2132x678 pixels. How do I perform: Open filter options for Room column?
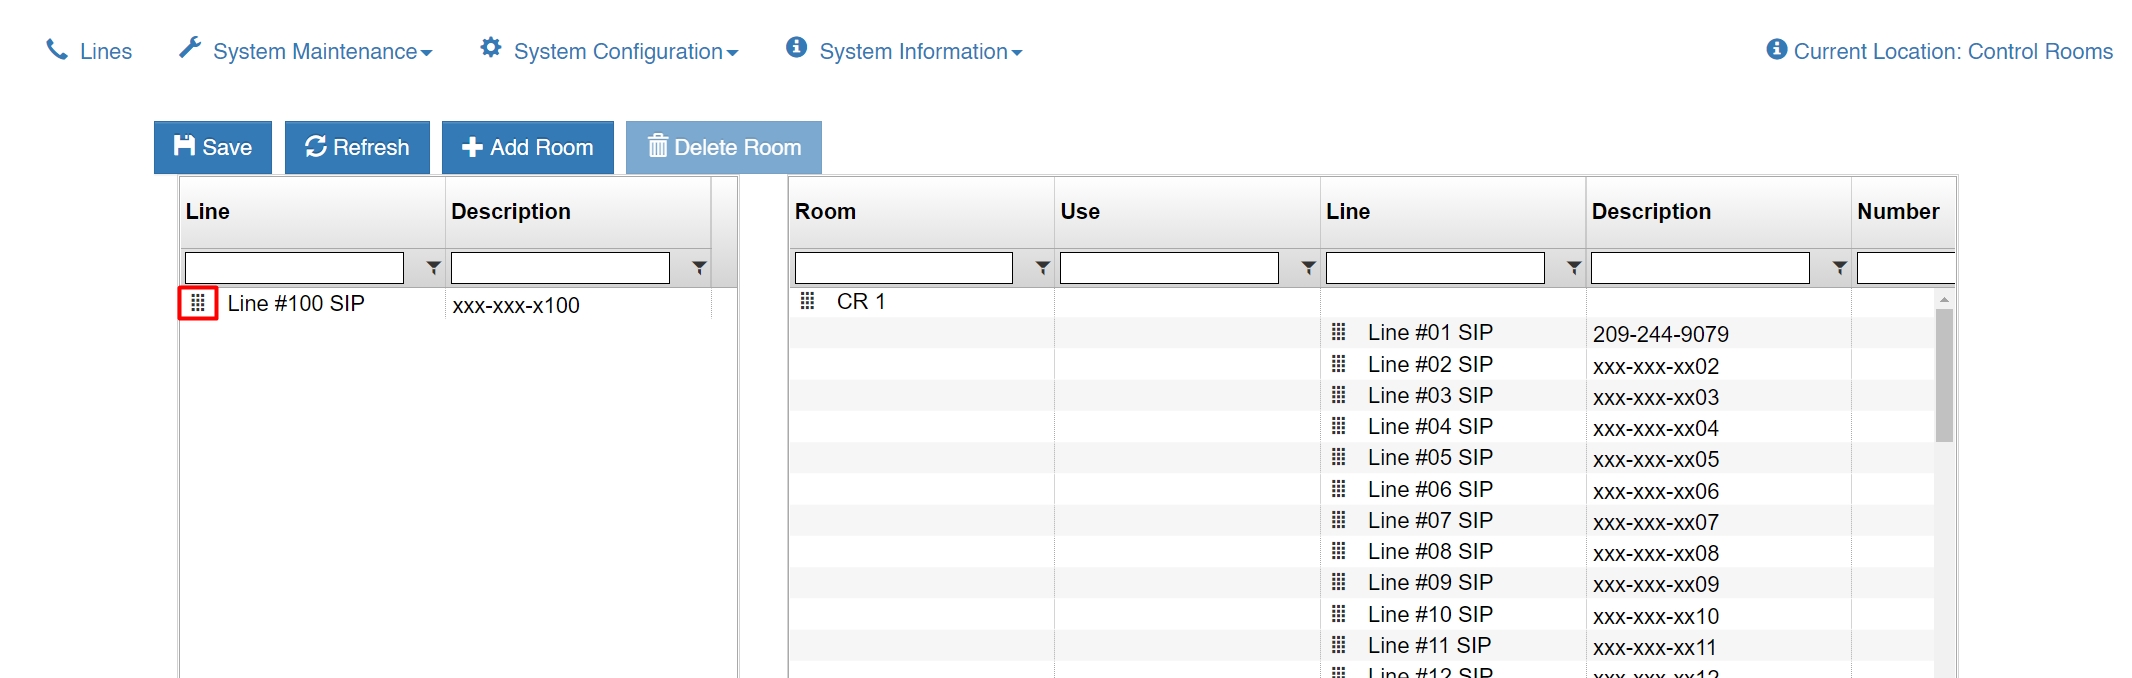(1042, 268)
